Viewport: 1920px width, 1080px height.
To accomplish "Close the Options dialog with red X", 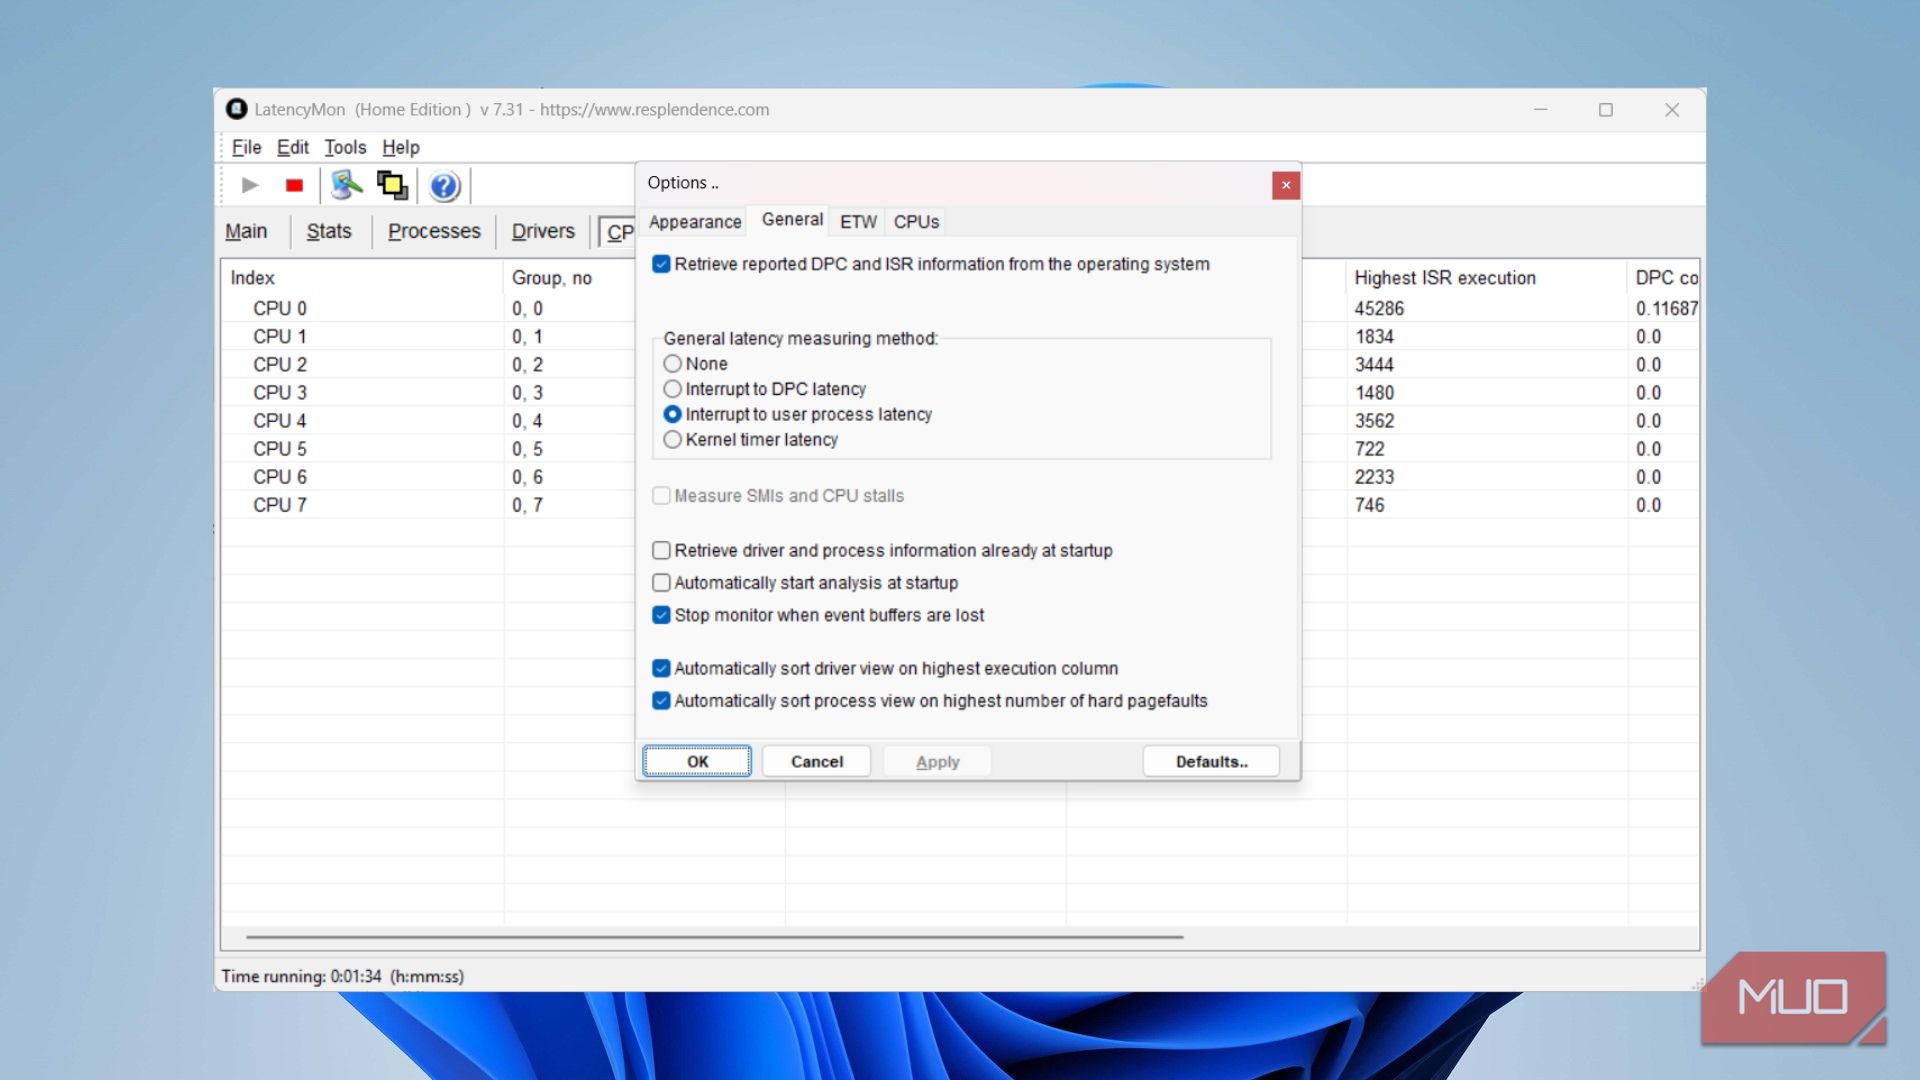I will point(1286,185).
